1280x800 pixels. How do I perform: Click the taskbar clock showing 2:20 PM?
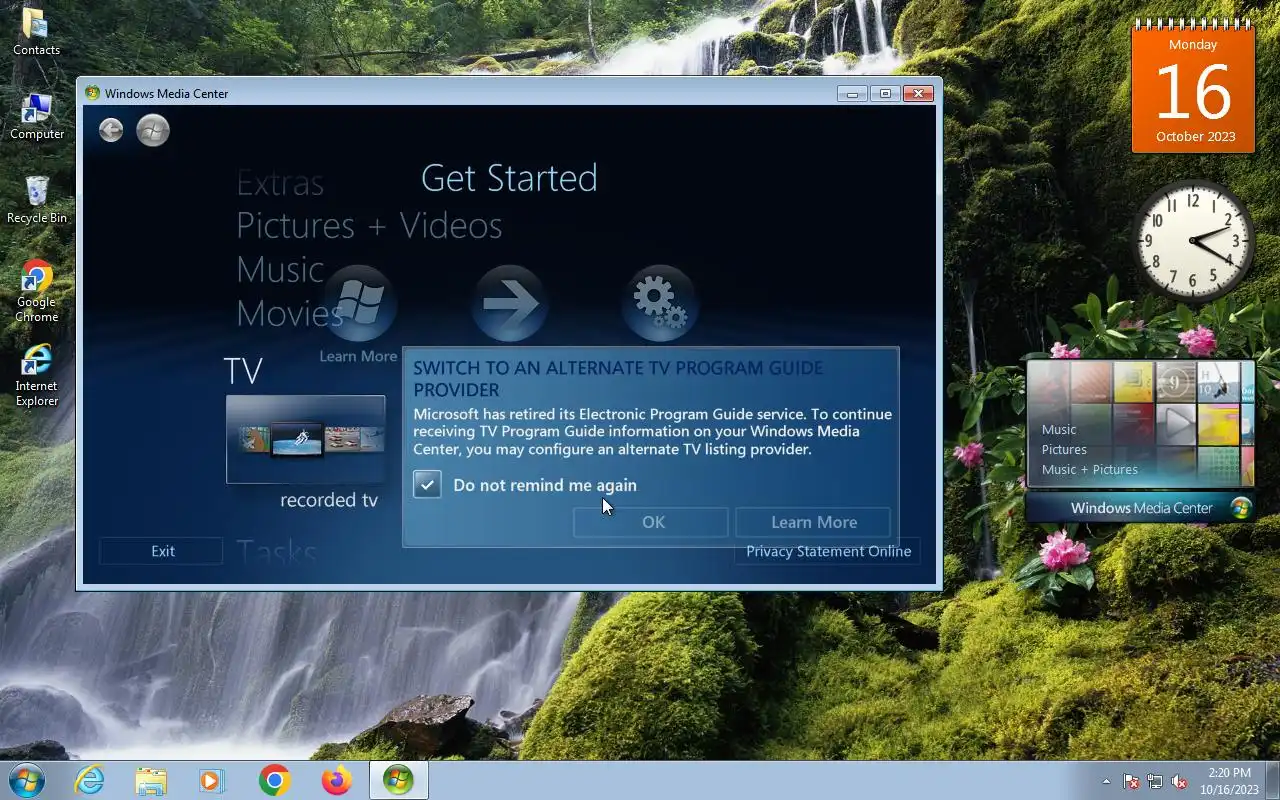click(1229, 781)
